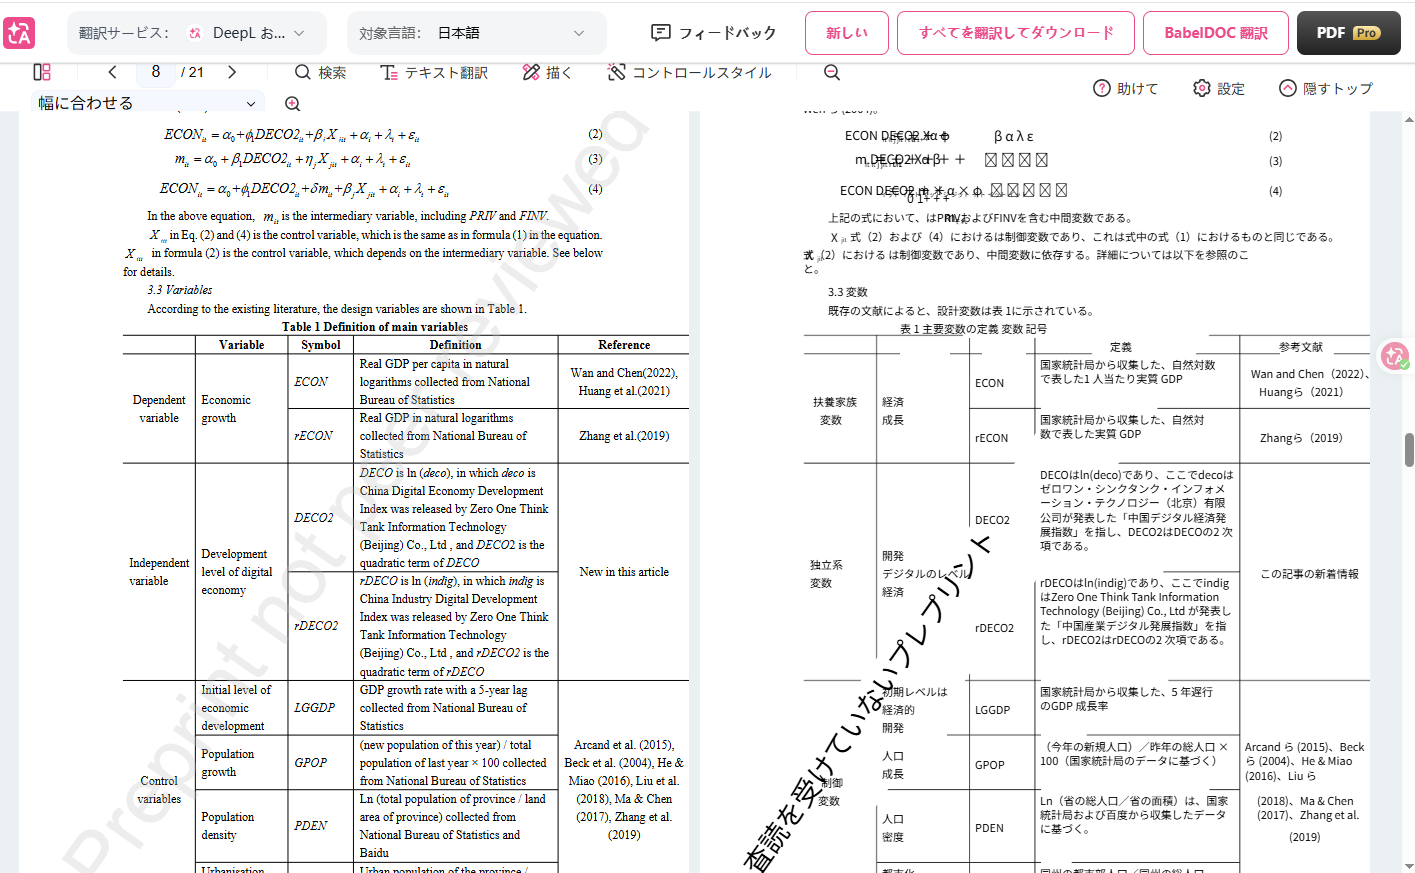Open the 検索 search tool
The width and height of the screenshot is (1415, 873).
coord(321,72)
